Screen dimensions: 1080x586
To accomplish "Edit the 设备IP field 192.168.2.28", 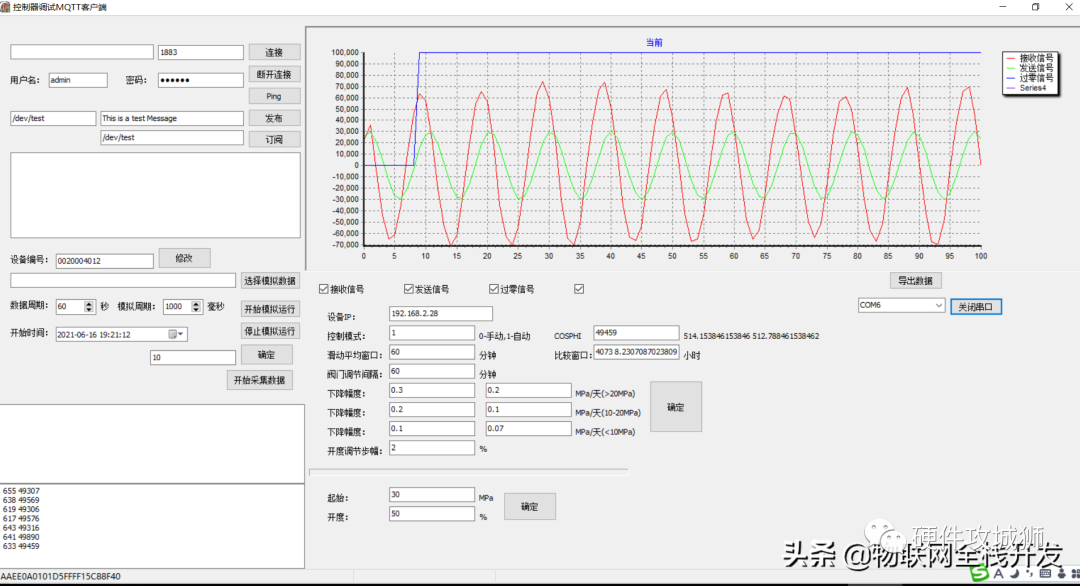I will click(x=441, y=313).
